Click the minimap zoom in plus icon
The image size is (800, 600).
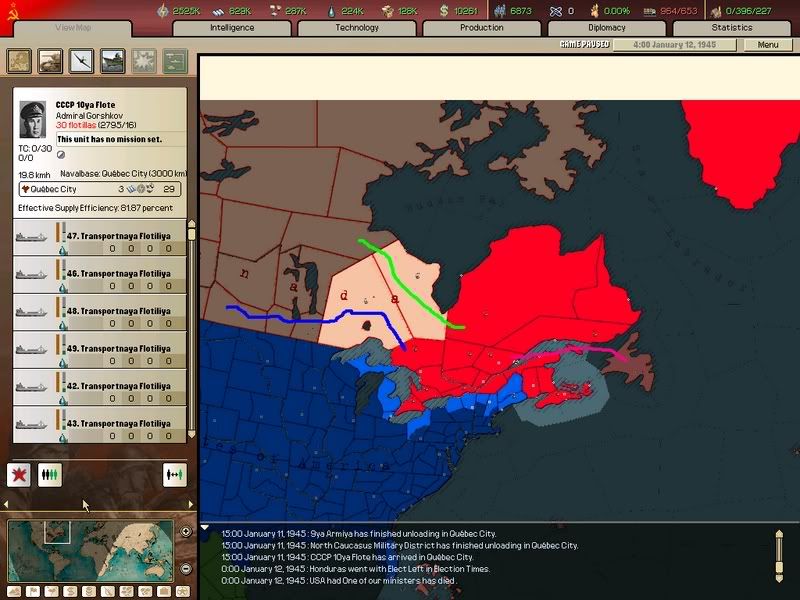tap(186, 532)
